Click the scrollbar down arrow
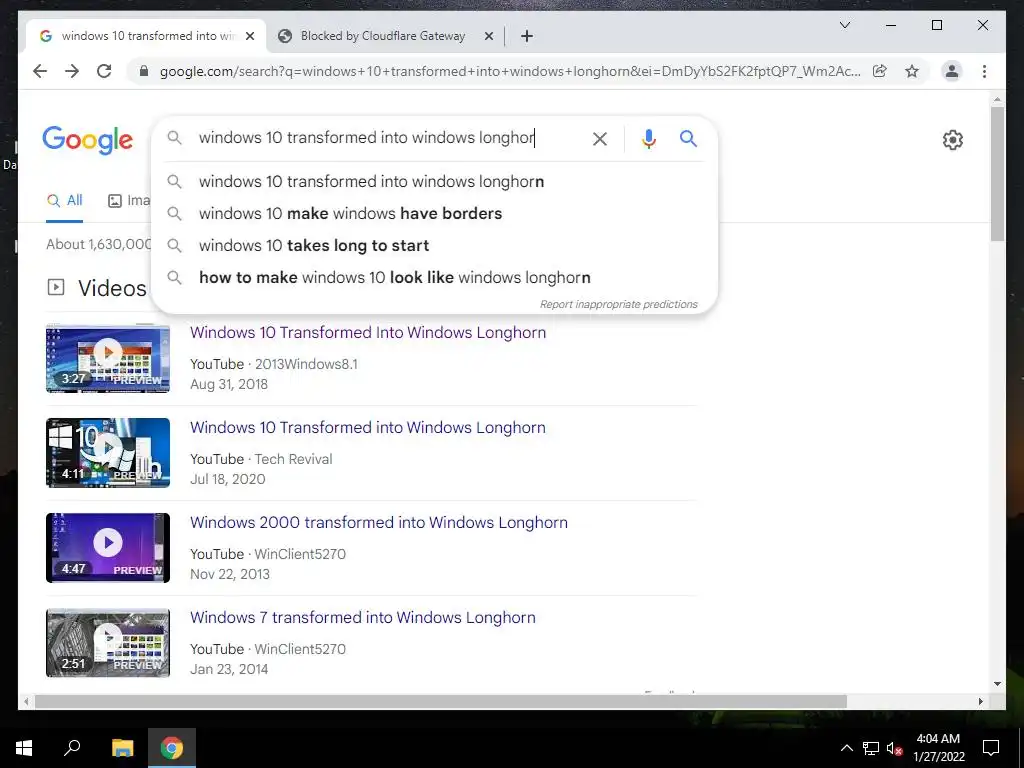 997,684
